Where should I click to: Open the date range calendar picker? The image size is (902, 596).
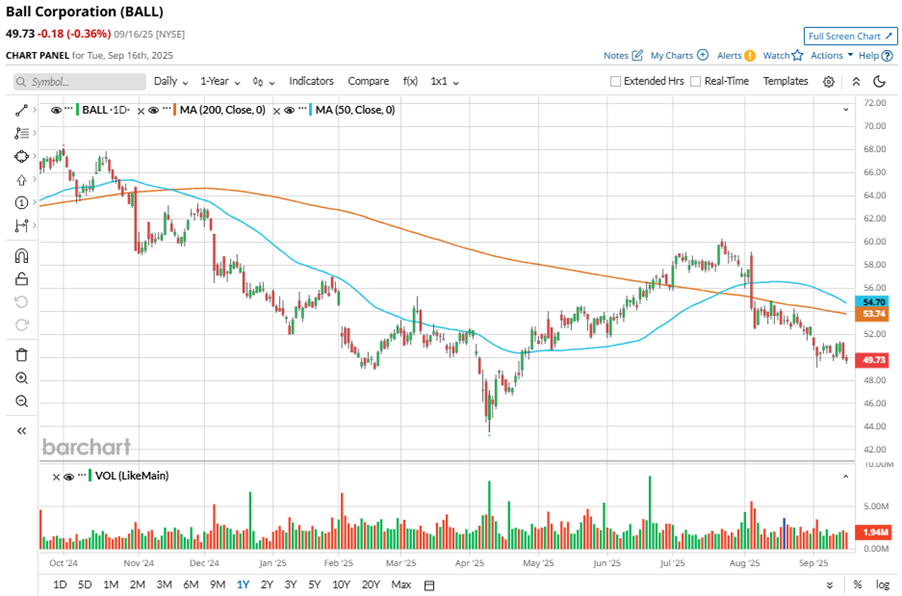[x=429, y=585]
